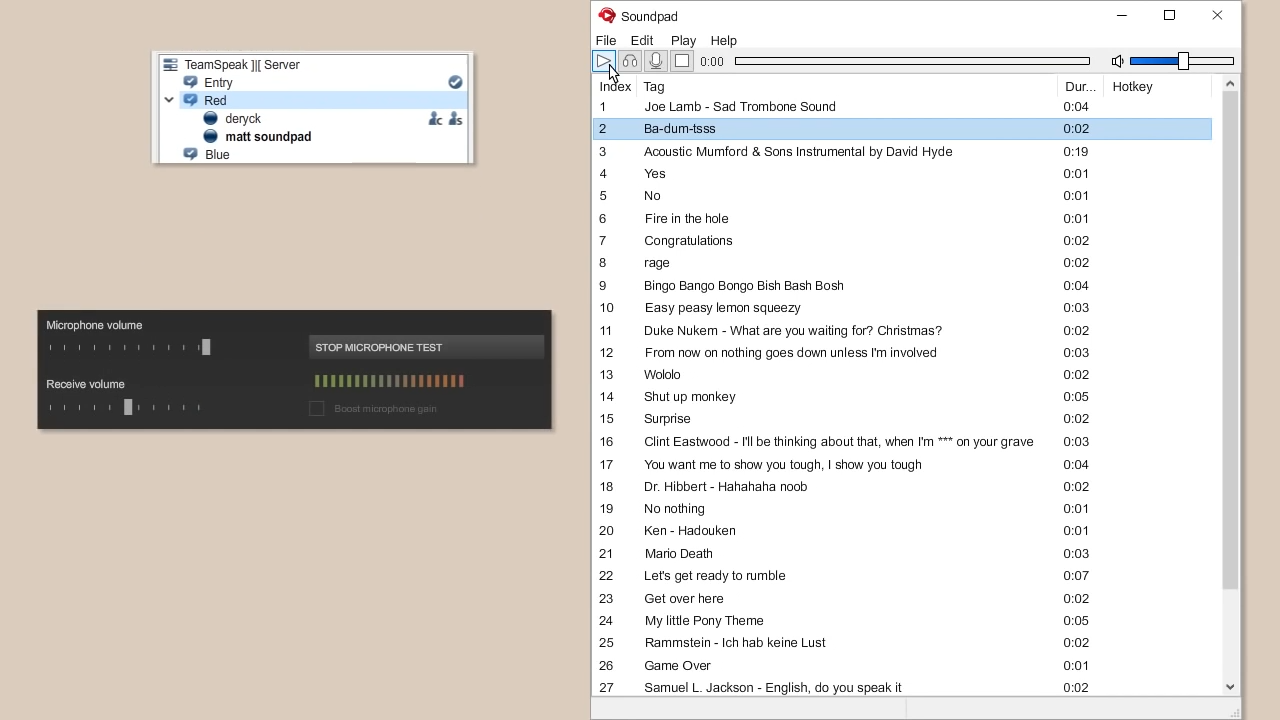
Task: Click deryck's channel admin badge icon
Action: click(x=436, y=119)
